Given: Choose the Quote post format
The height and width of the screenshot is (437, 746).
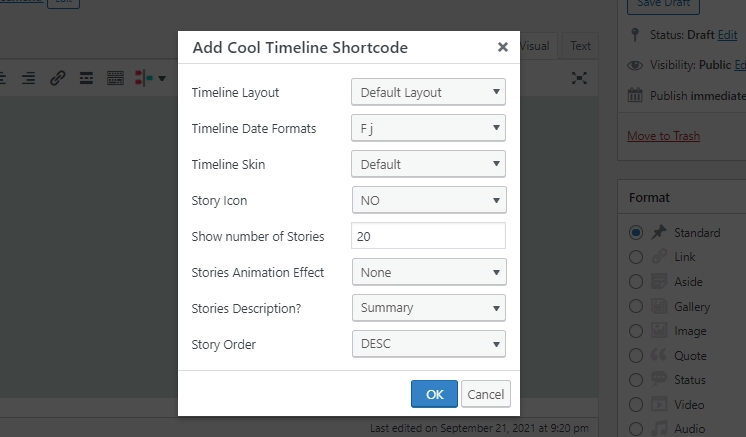Looking at the screenshot, I should click(636, 356).
